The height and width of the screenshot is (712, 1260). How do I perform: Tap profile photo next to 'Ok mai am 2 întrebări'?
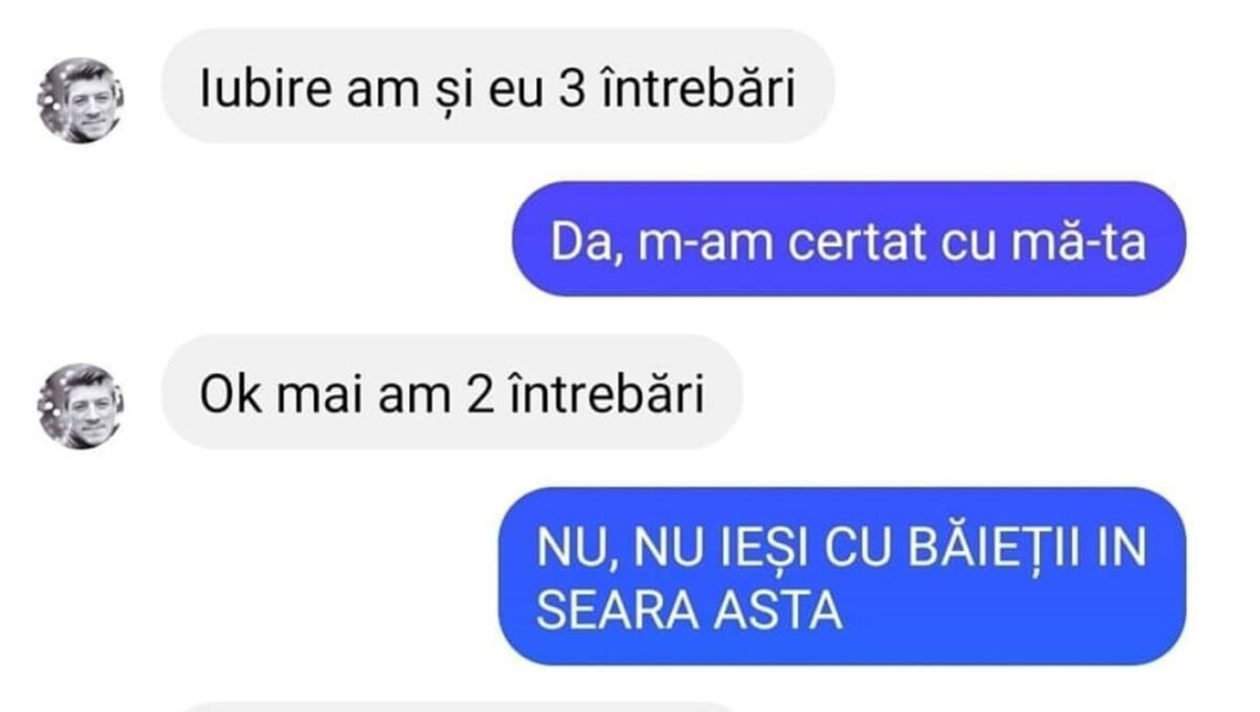coord(80,406)
